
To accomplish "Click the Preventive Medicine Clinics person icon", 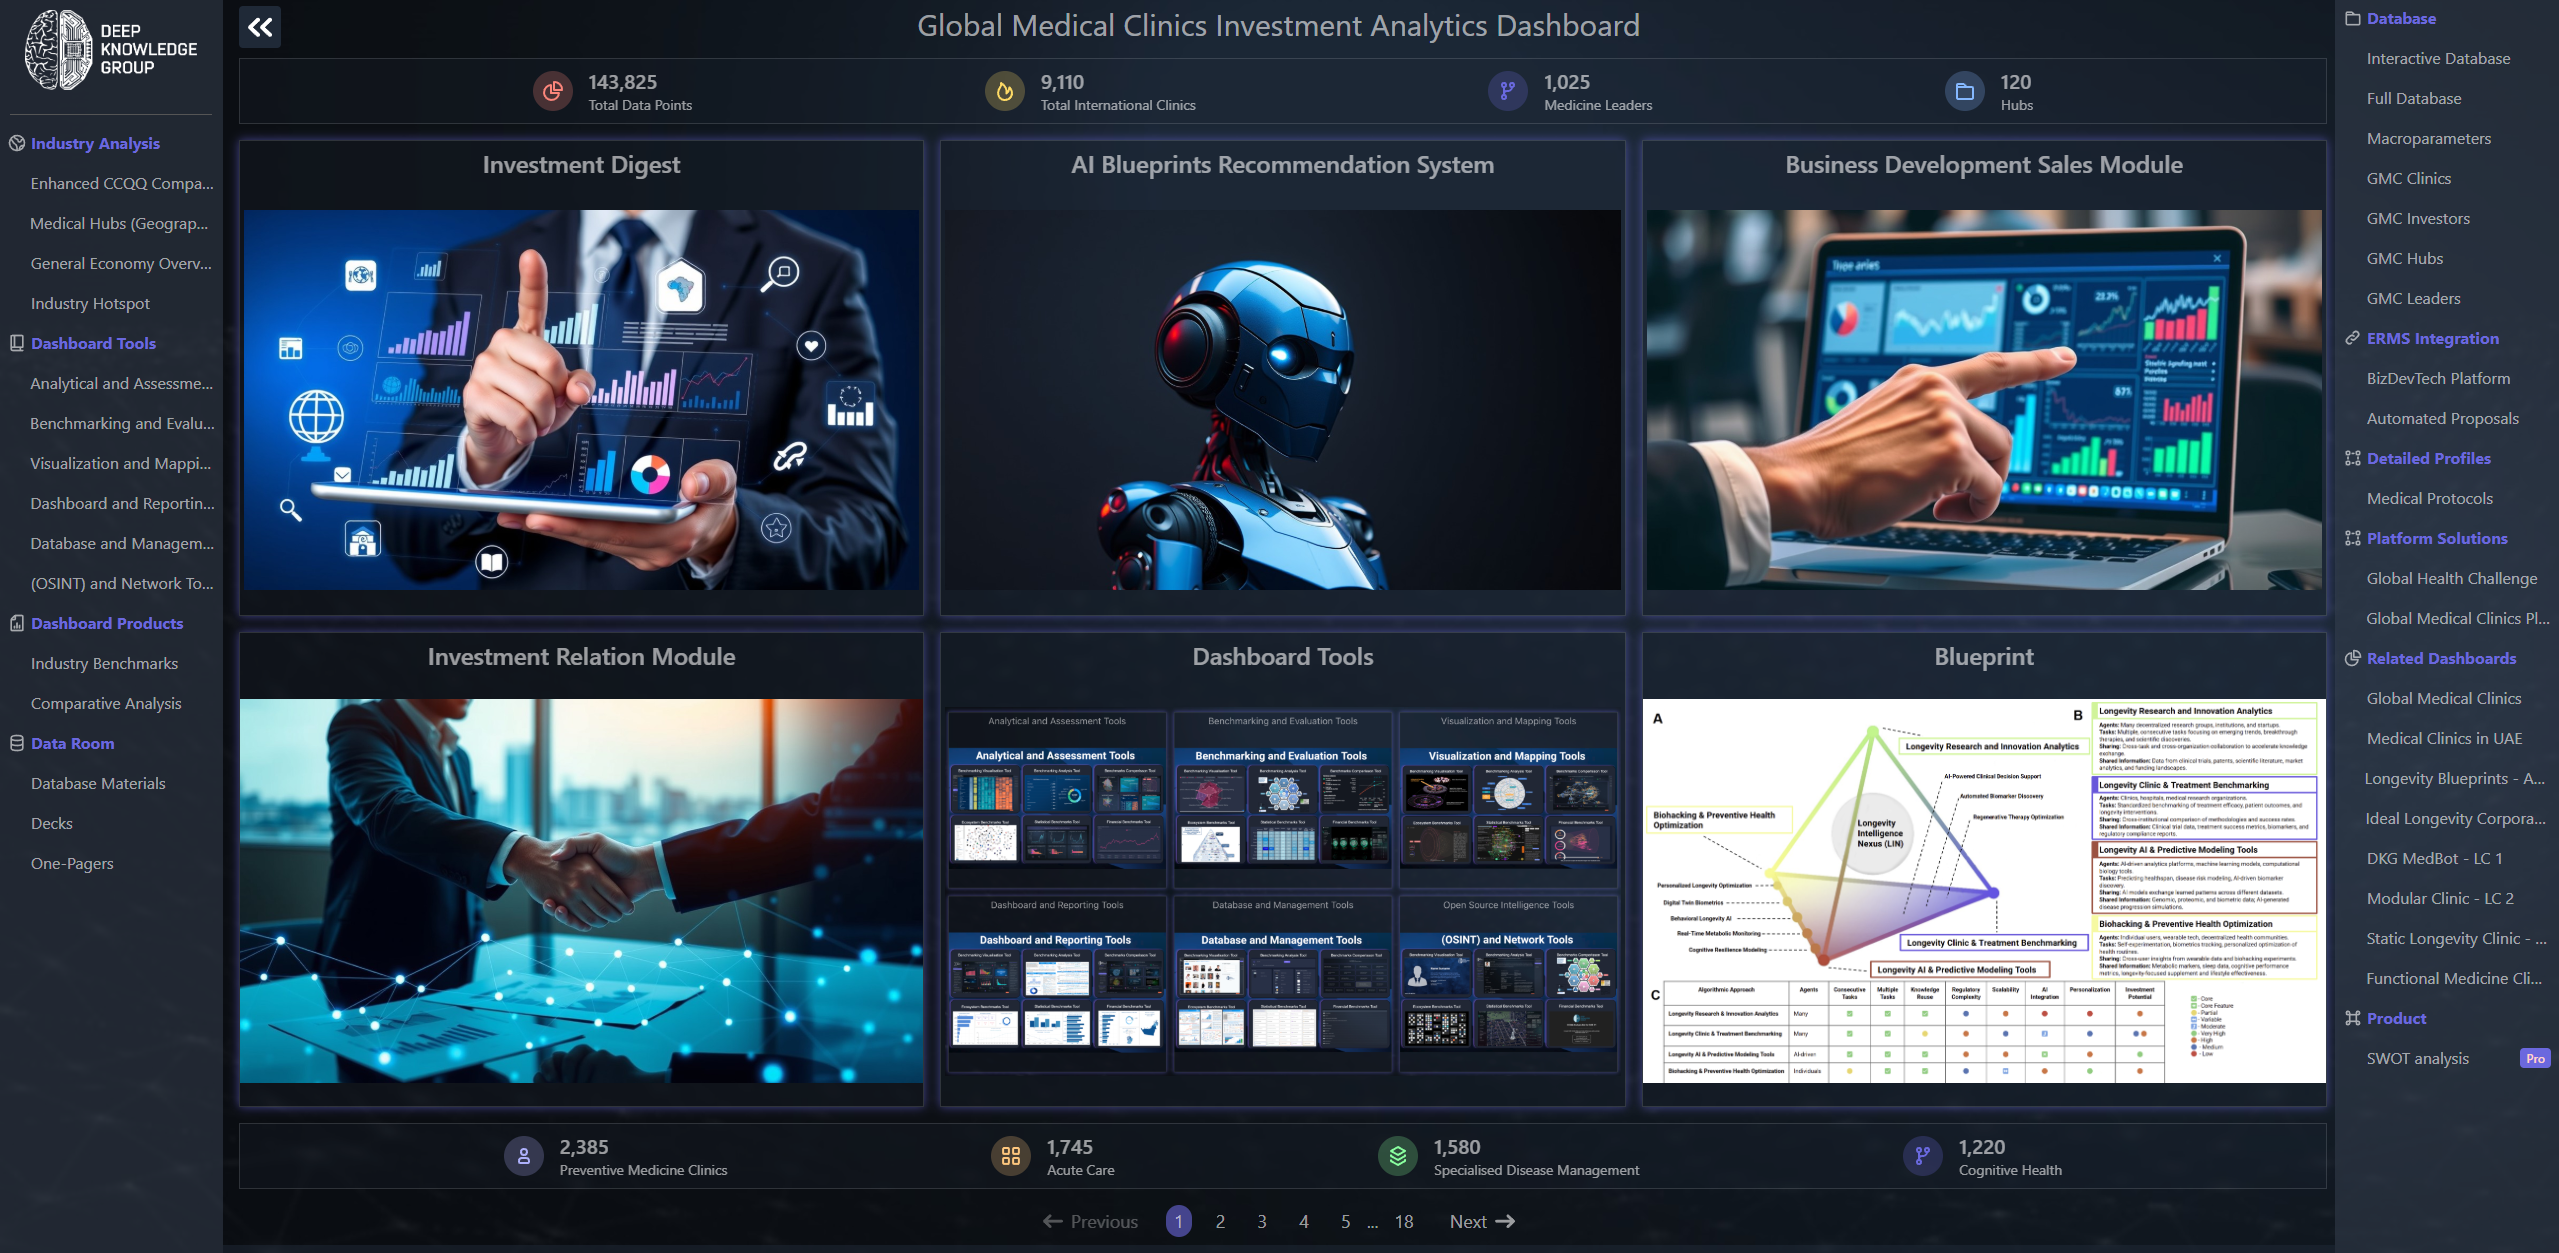I will coord(523,1157).
